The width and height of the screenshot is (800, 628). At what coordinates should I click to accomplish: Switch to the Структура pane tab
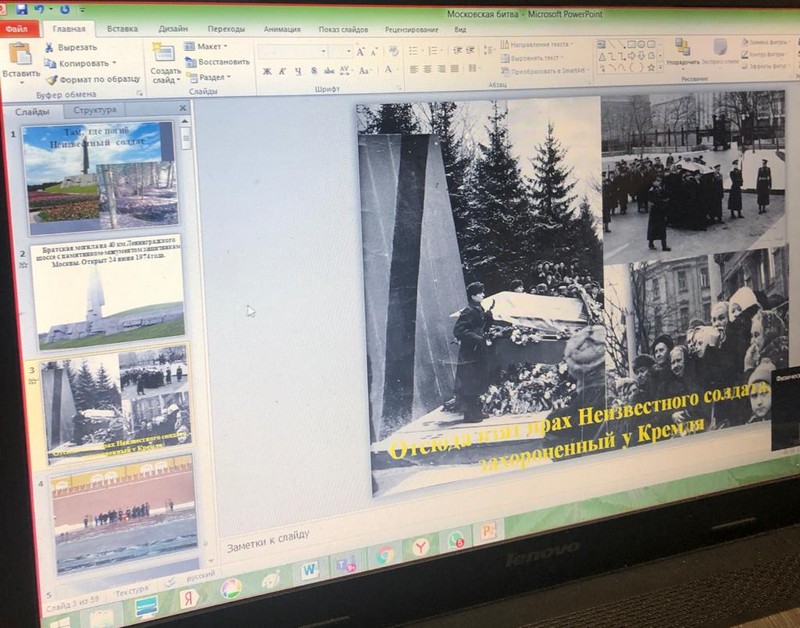pyautogui.click(x=95, y=110)
